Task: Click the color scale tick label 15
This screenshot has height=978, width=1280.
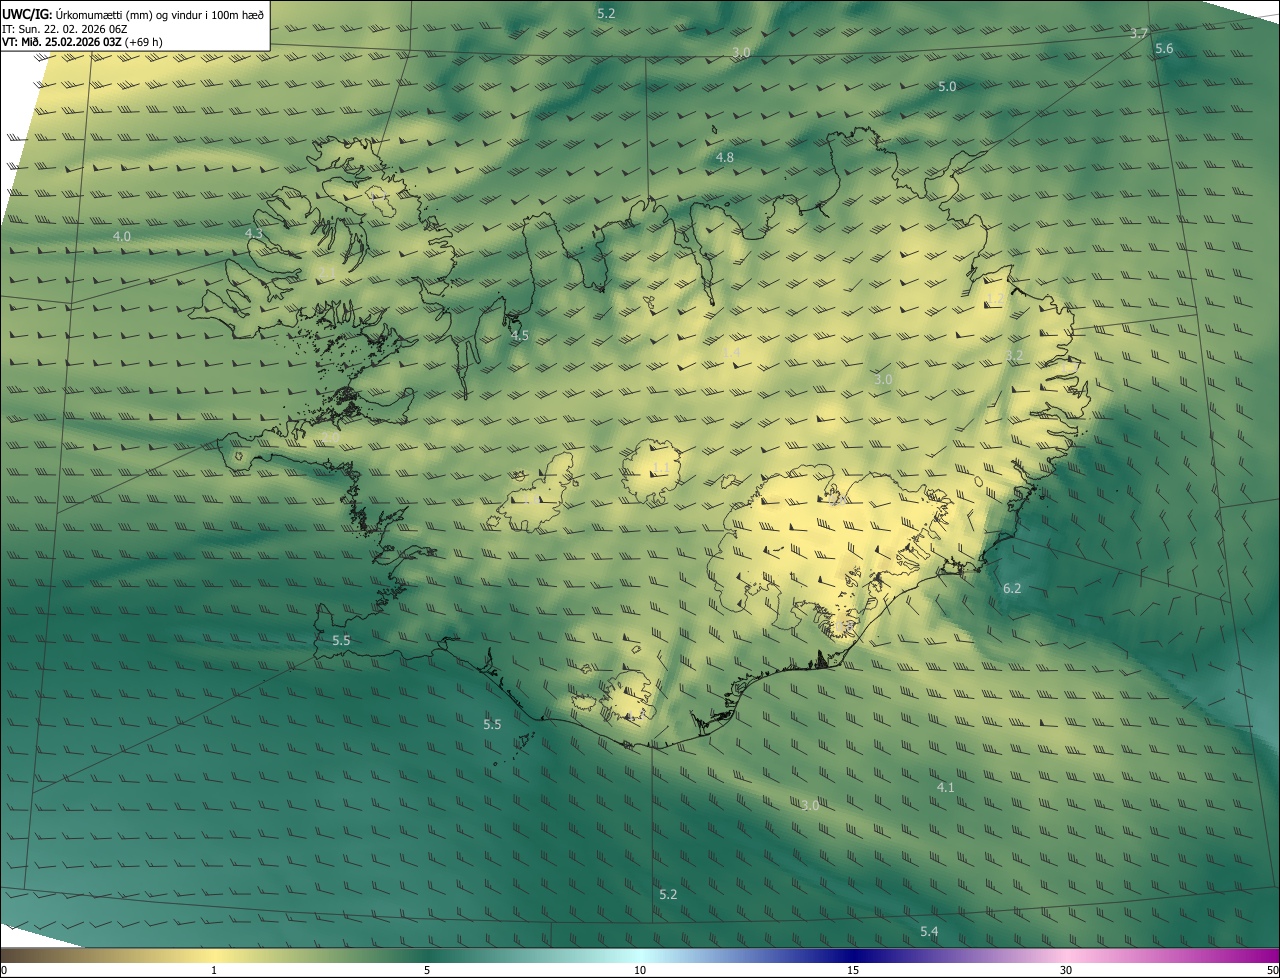Action: coord(853,970)
